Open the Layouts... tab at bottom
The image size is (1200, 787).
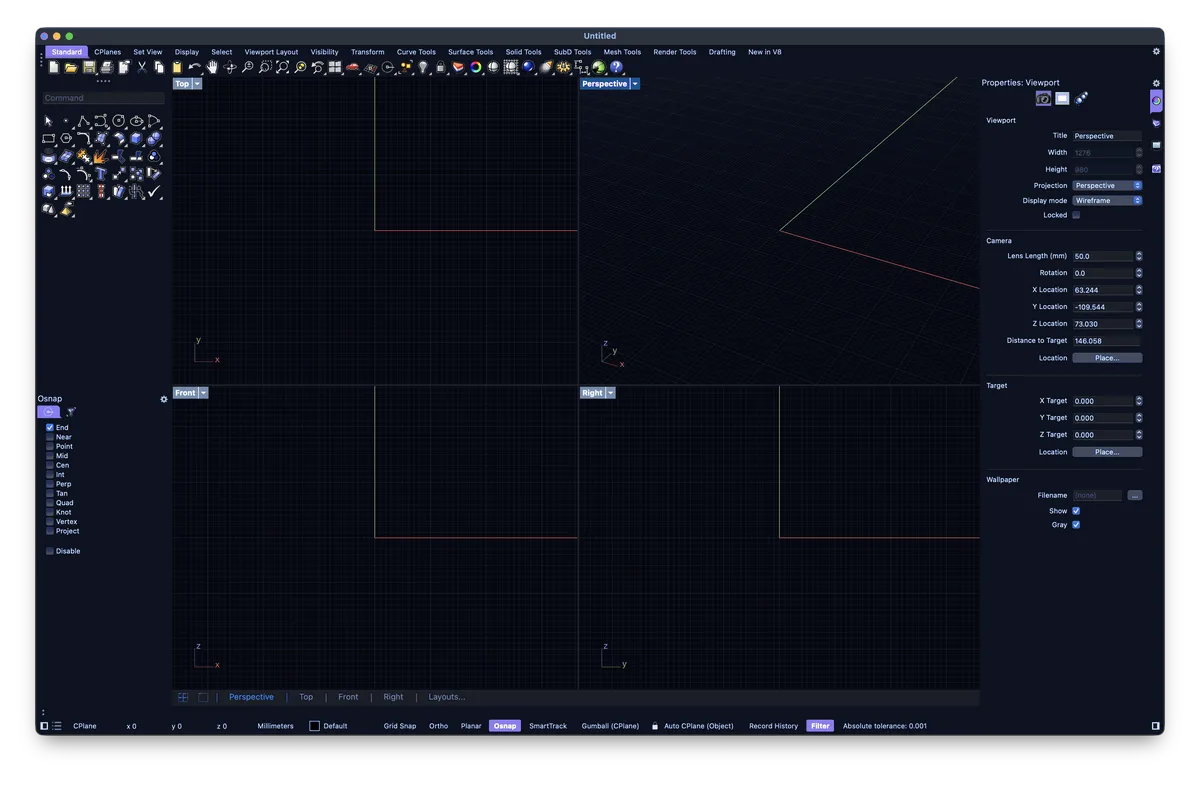pyautogui.click(x=447, y=697)
